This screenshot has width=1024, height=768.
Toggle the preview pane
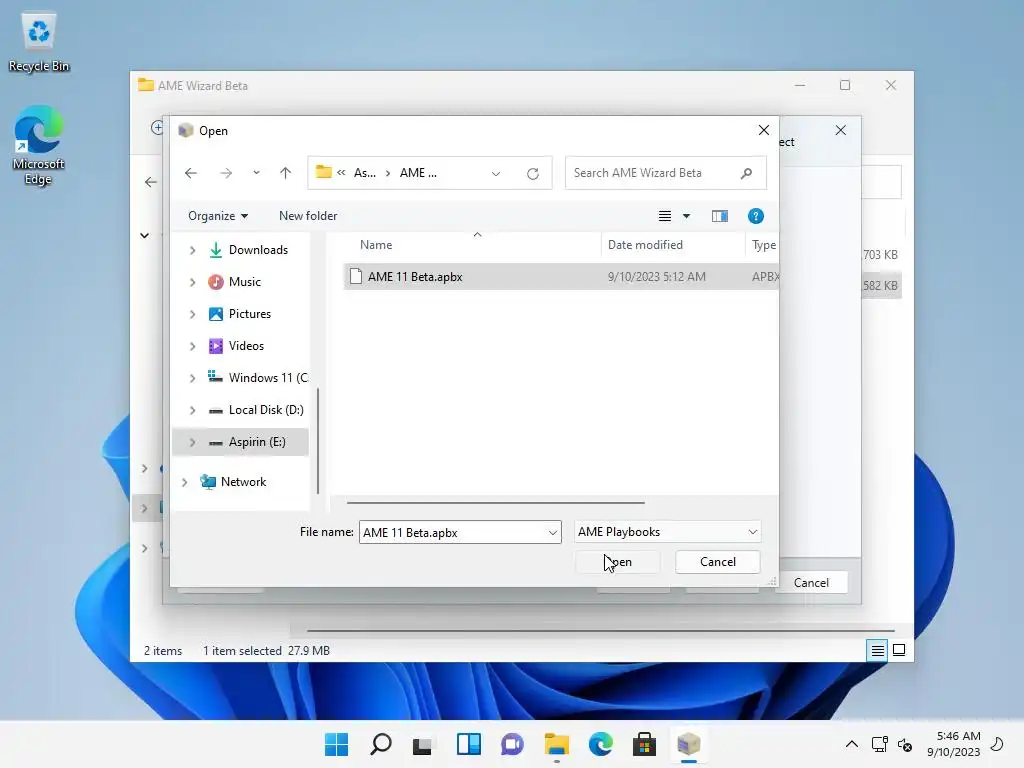720,216
